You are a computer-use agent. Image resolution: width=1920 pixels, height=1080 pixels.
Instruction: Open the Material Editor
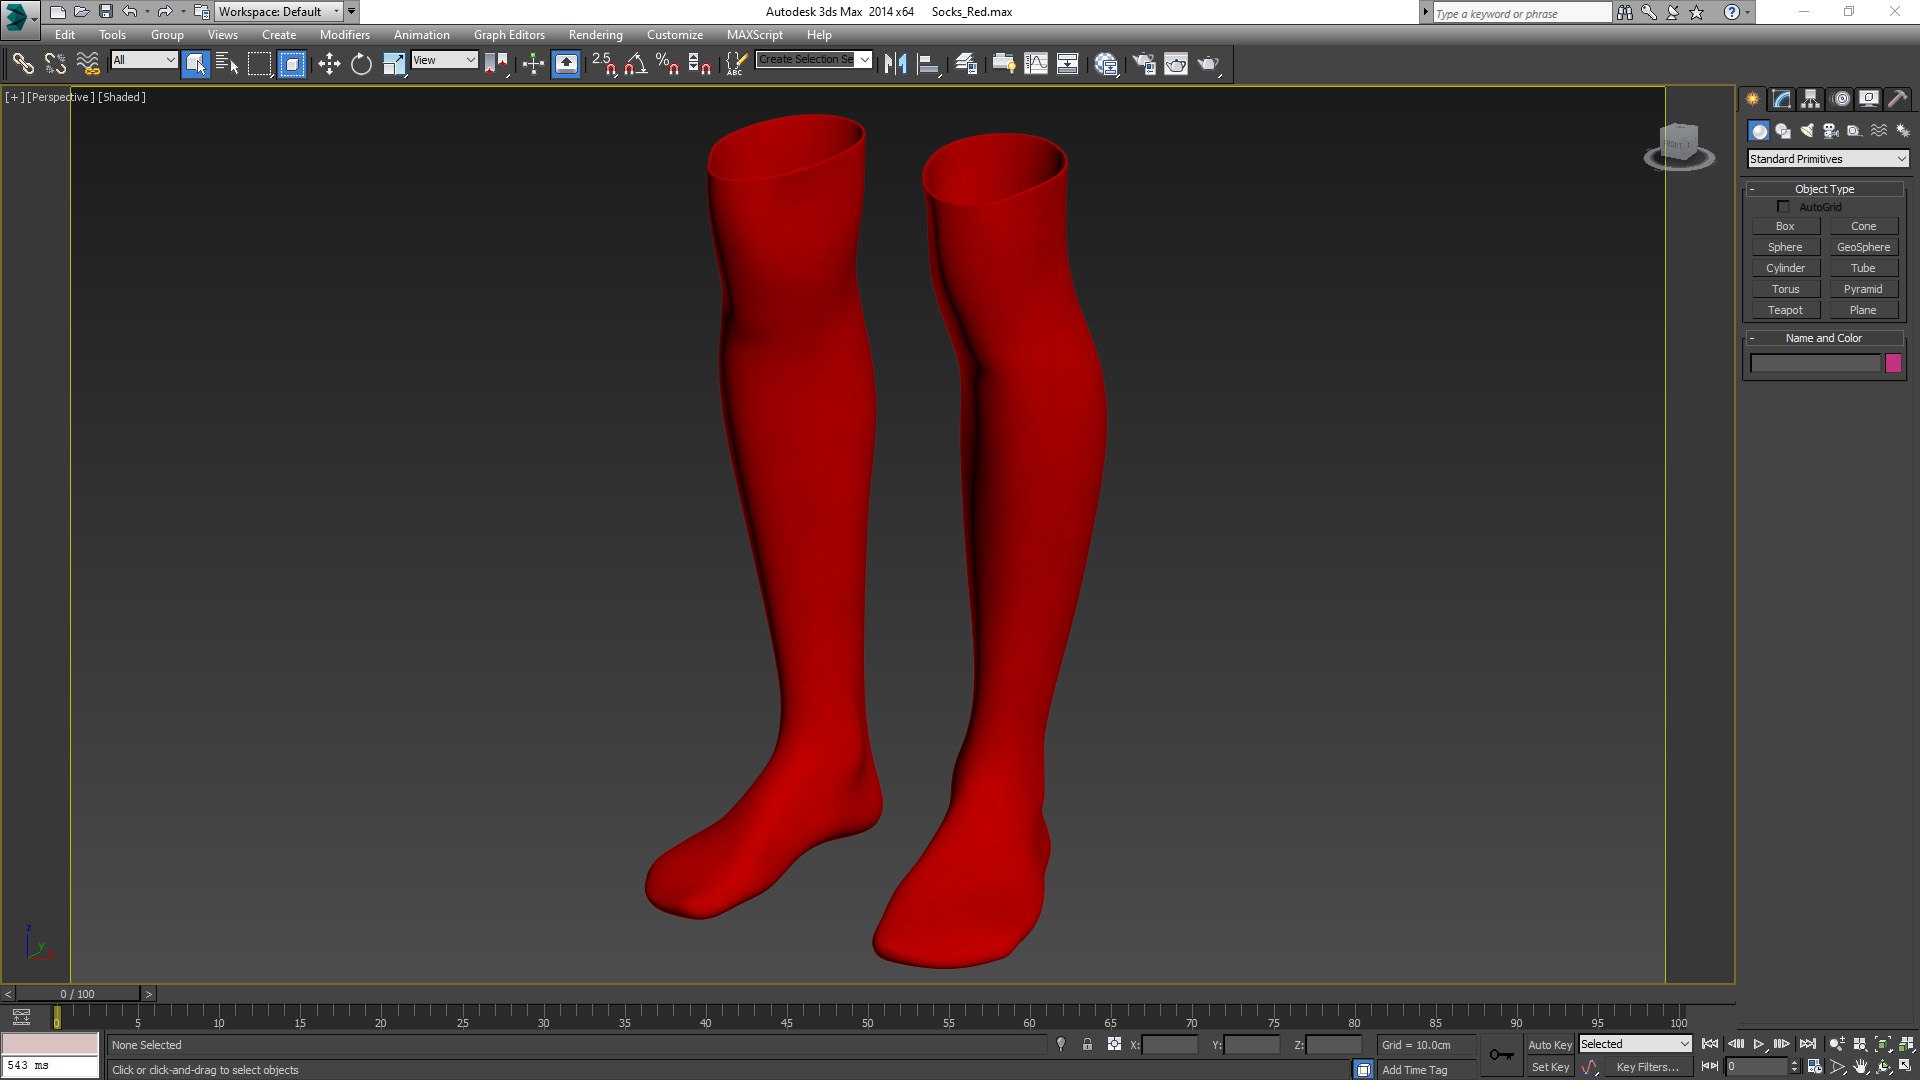click(x=1105, y=64)
